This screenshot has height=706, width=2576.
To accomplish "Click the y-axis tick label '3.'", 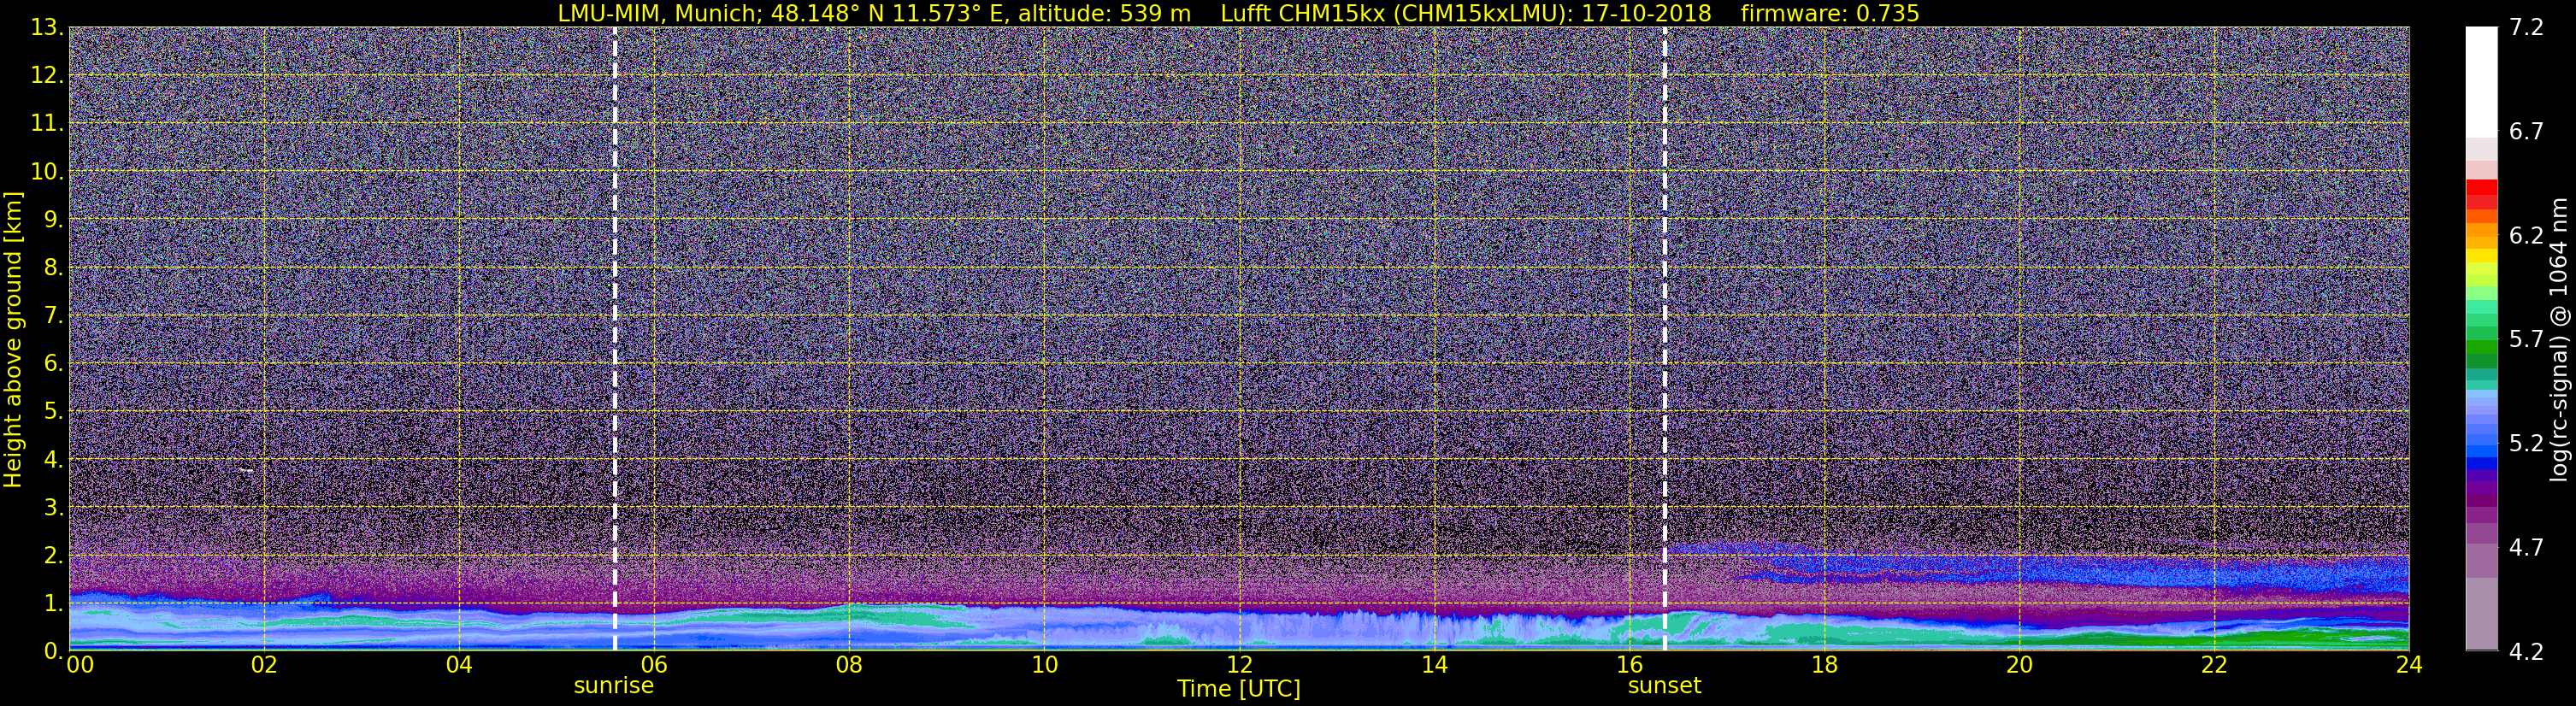I will (53, 507).
